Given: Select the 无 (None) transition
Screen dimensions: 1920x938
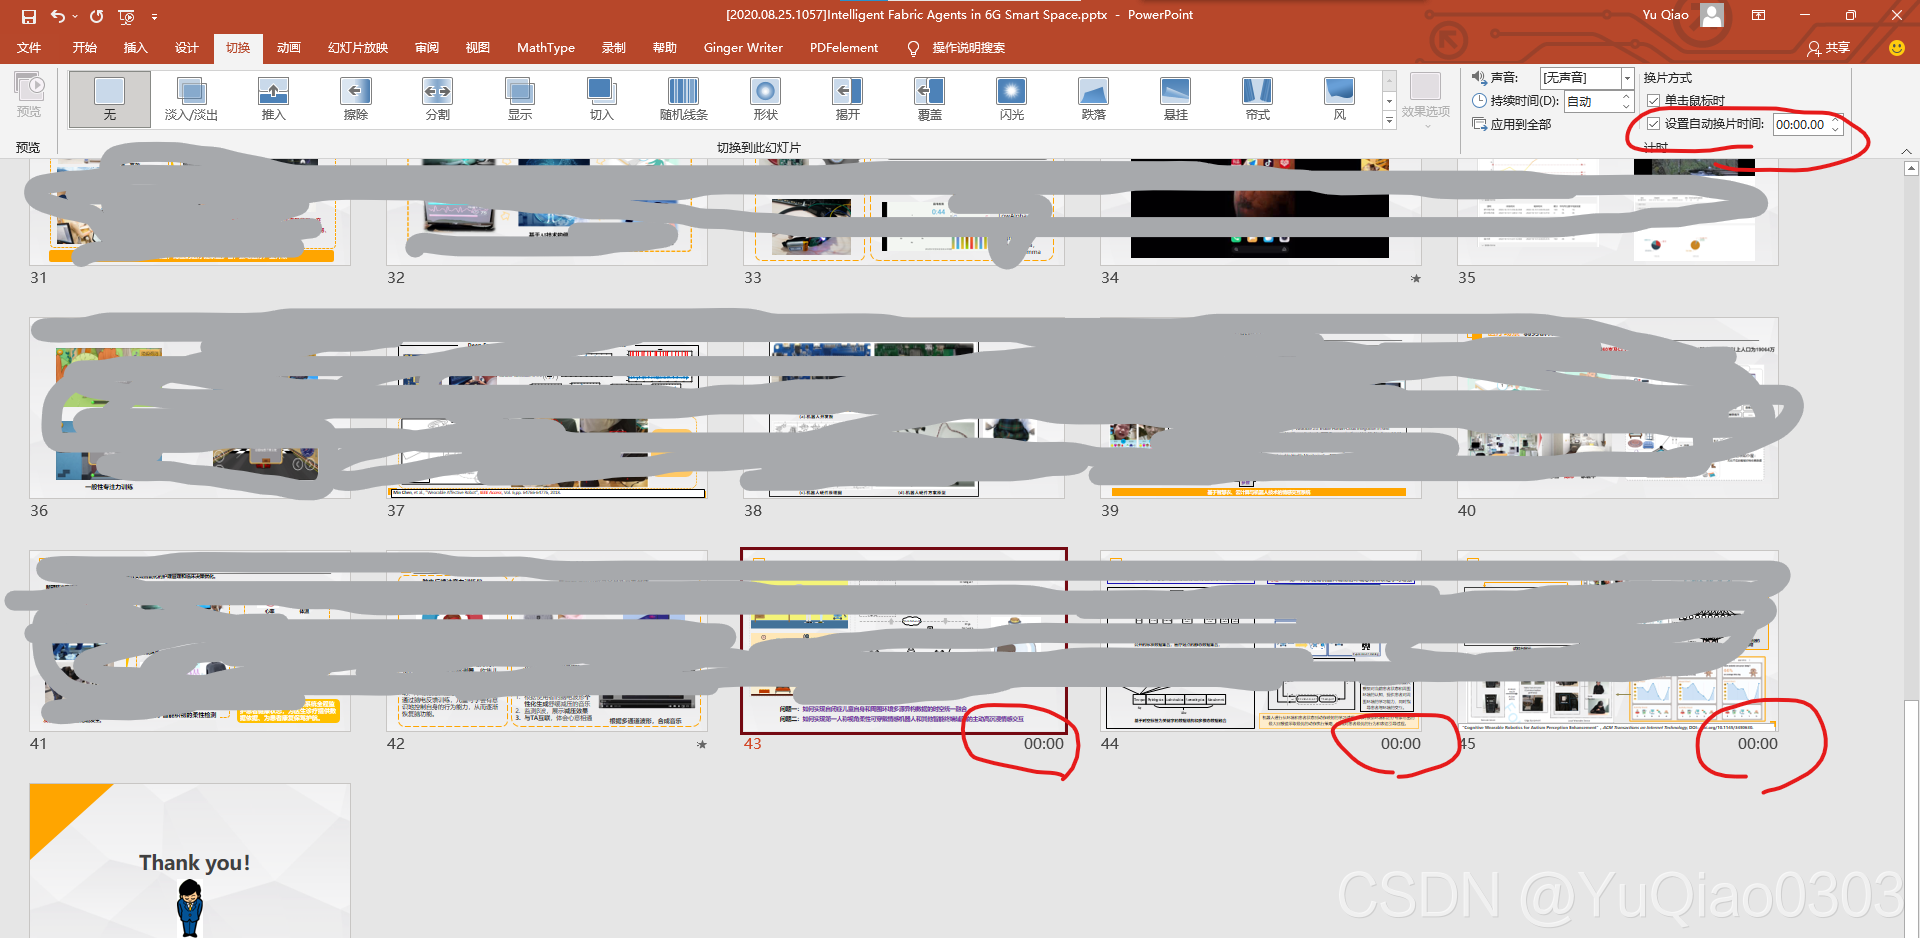Looking at the screenshot, I should (x=110, y=99).
